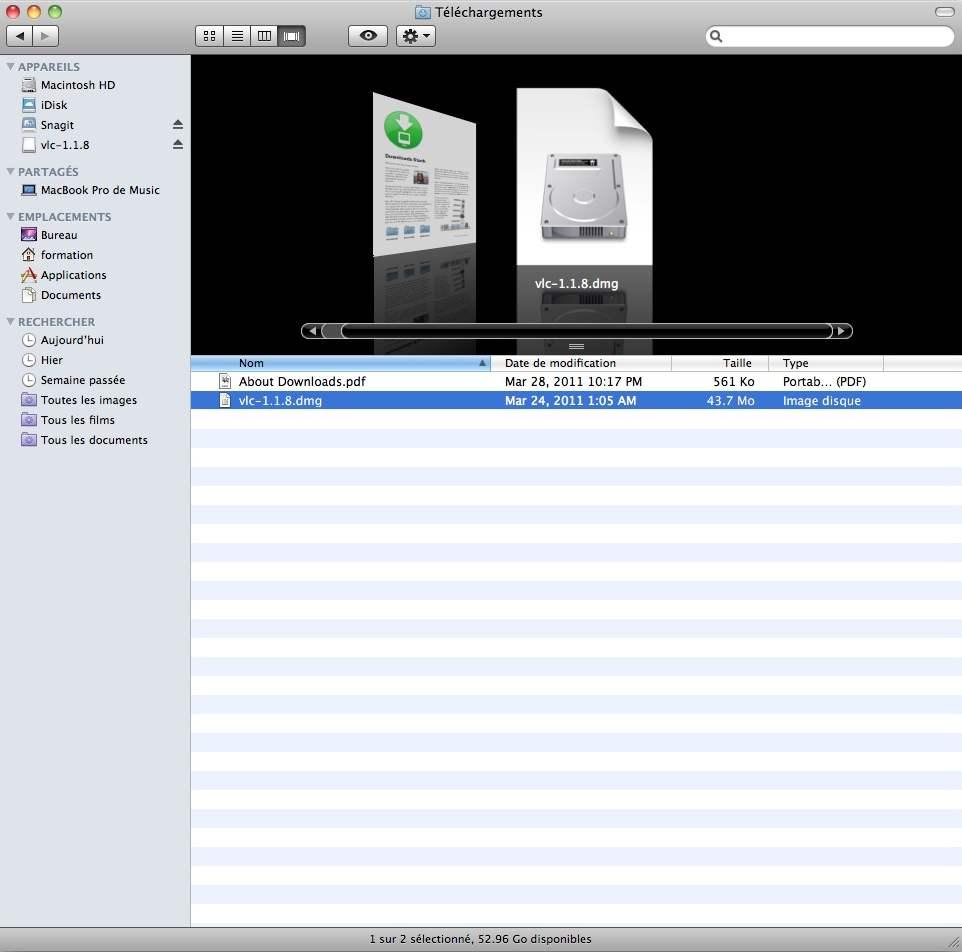The image size is (962, 952).
Task: Click the Téléchargements folder icon in title
Action: click(422, 12)
